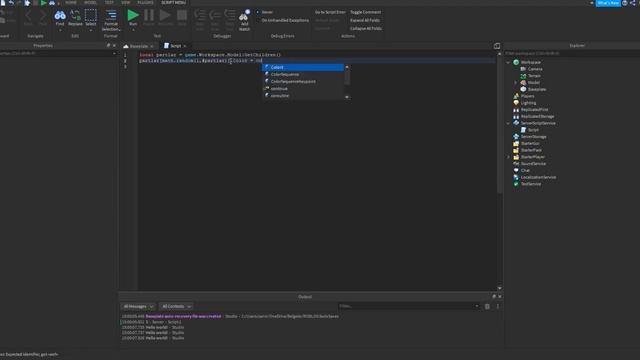Image resolution: width=640 pixels, height=360 pixels.
Task: Click Go to Script Error
Action: [330, 12]
